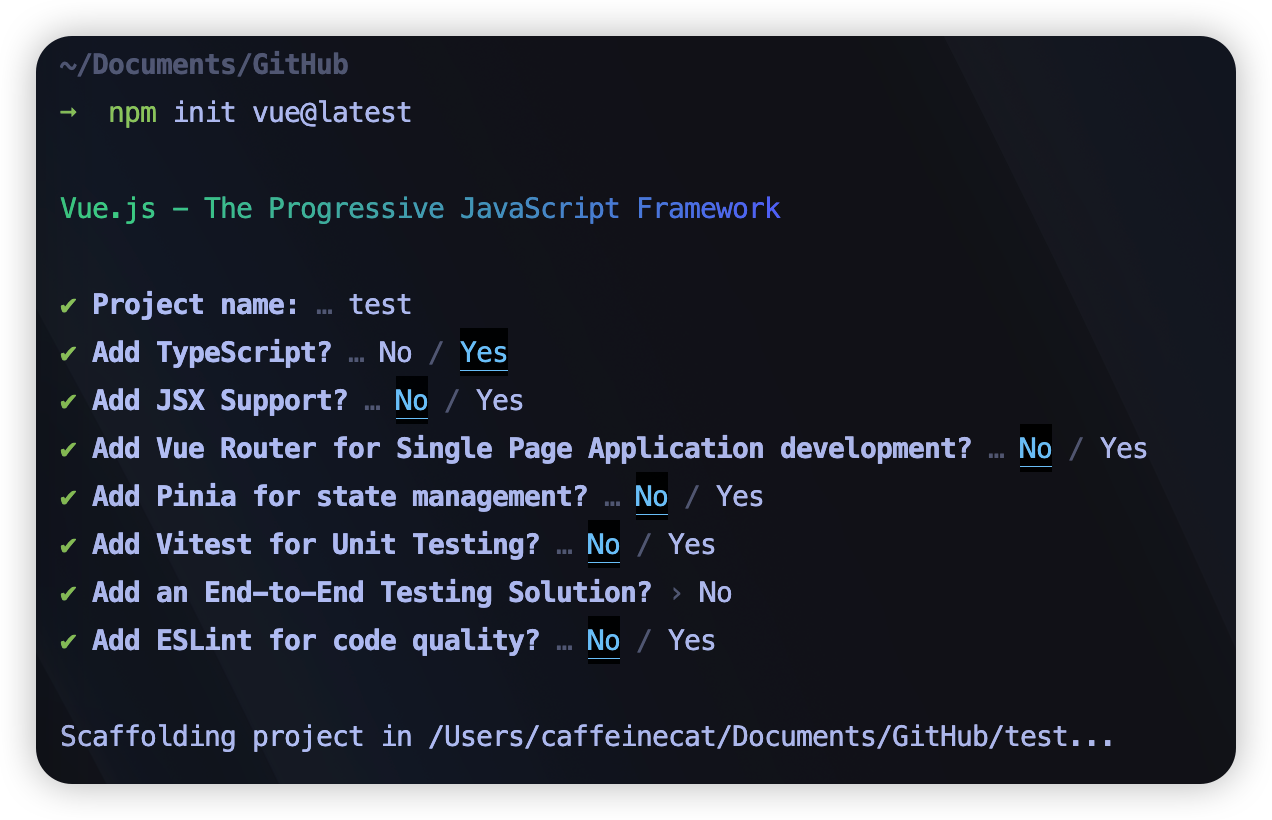Click the ~/Documents/GitHub directory path
This screenshot has height=820, width=1272.
pyautogui.click(x=204, y=65)
